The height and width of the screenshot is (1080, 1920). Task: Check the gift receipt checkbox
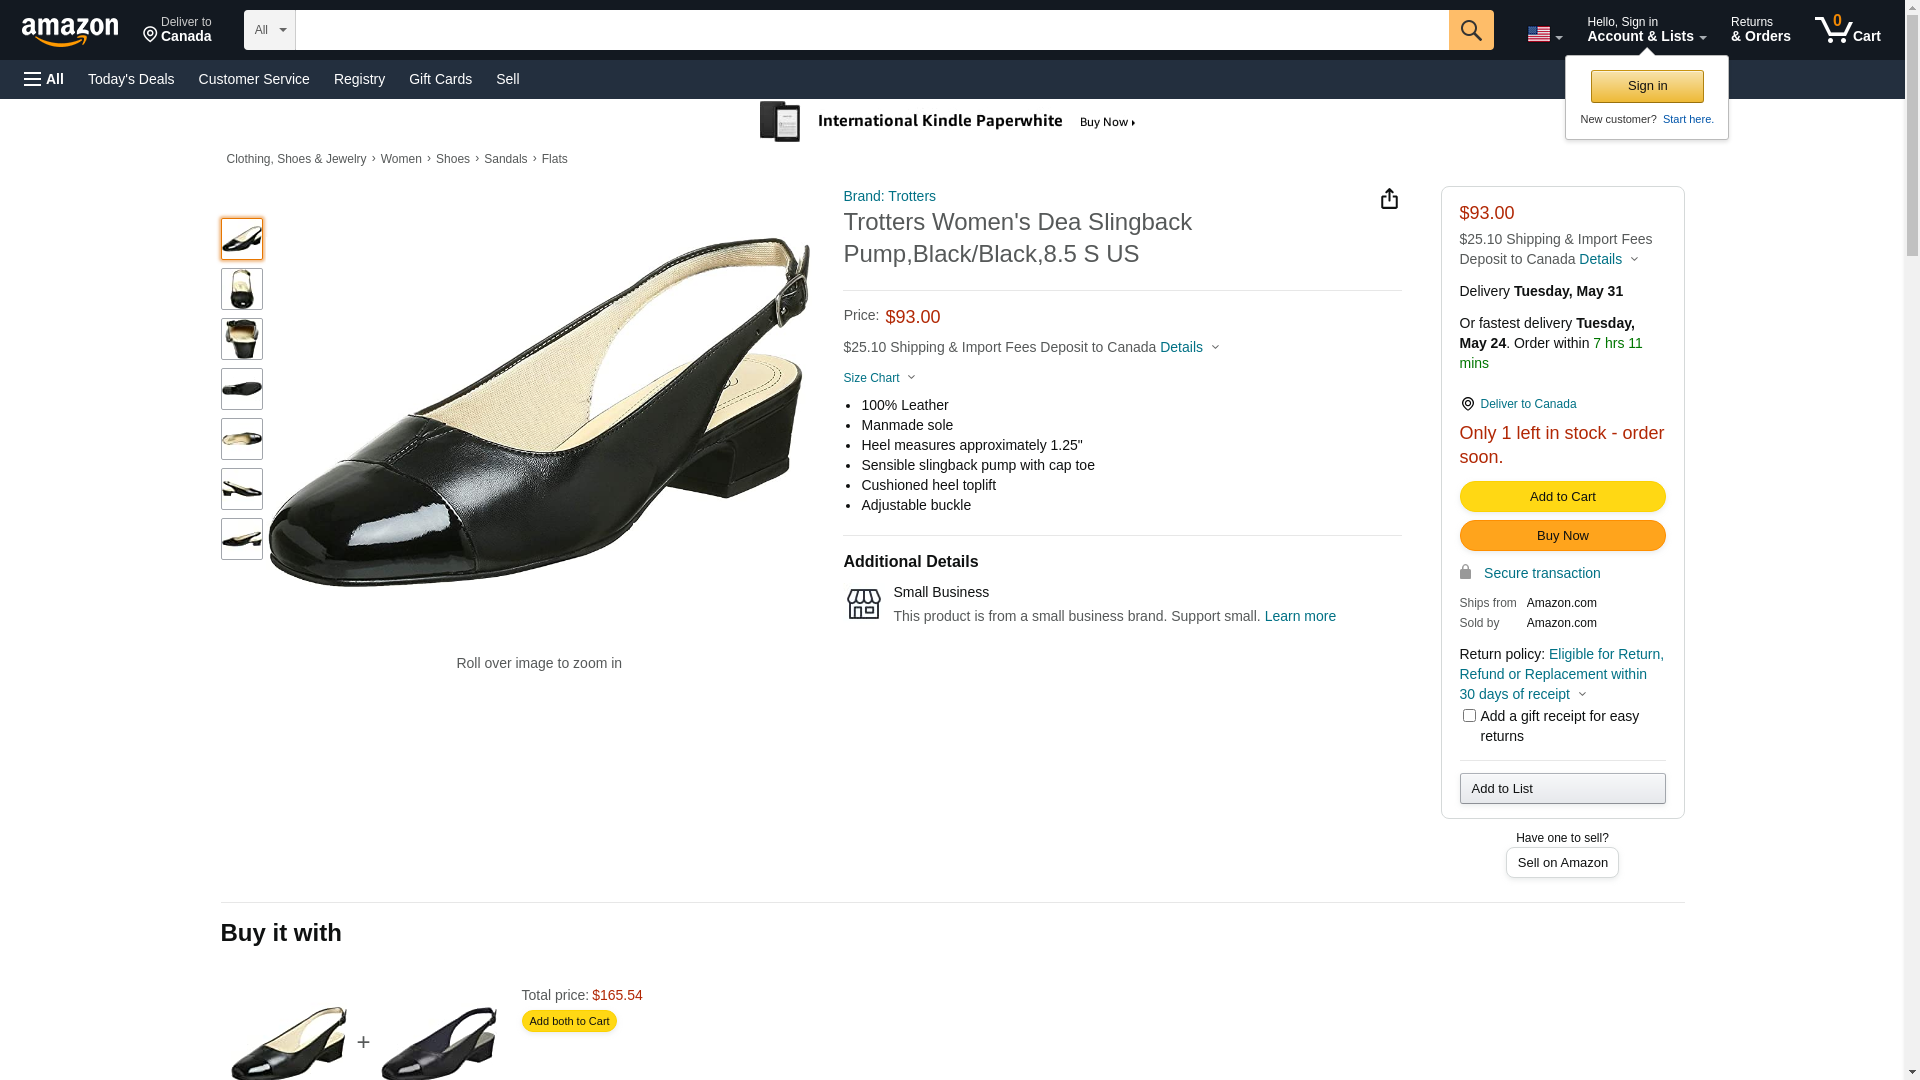click(1468, 716)
